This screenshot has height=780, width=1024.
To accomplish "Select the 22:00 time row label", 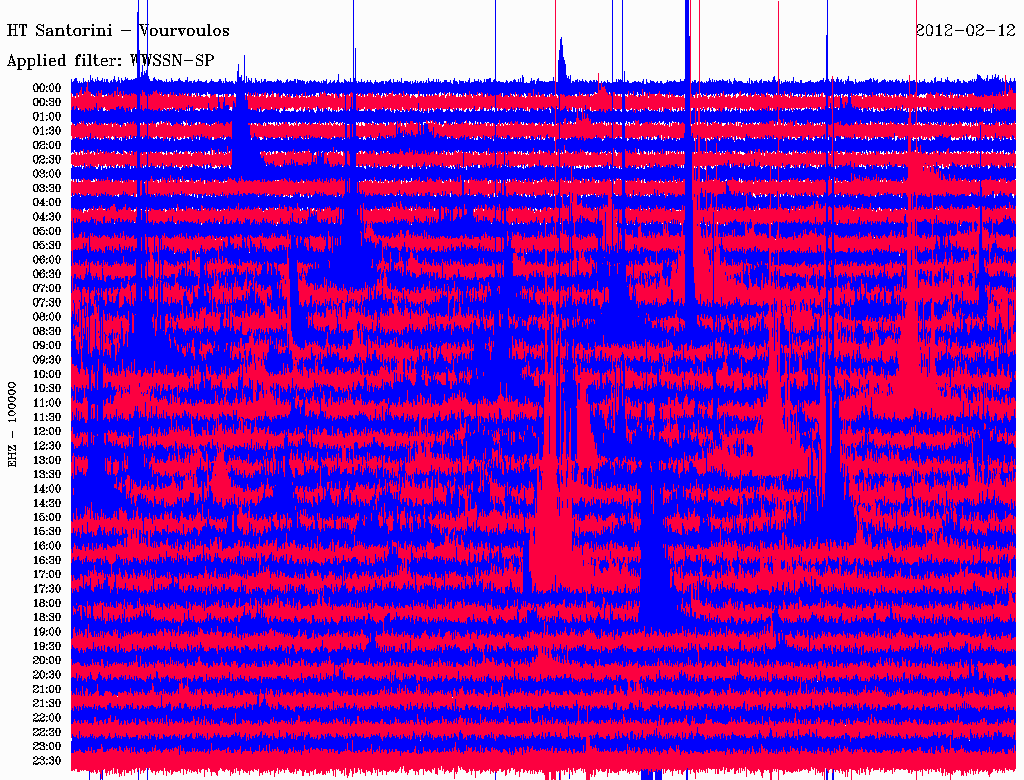I will (x=47, y=718).
